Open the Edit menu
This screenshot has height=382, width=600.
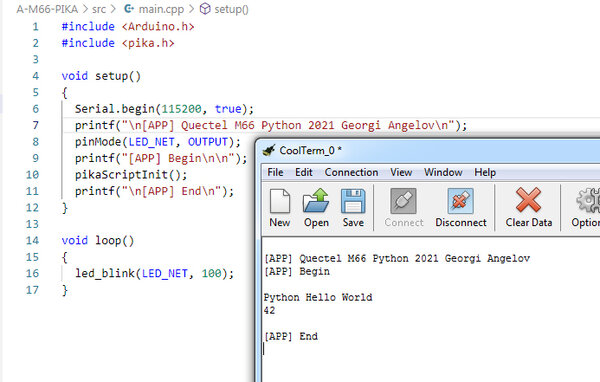(x=303, y=172)
